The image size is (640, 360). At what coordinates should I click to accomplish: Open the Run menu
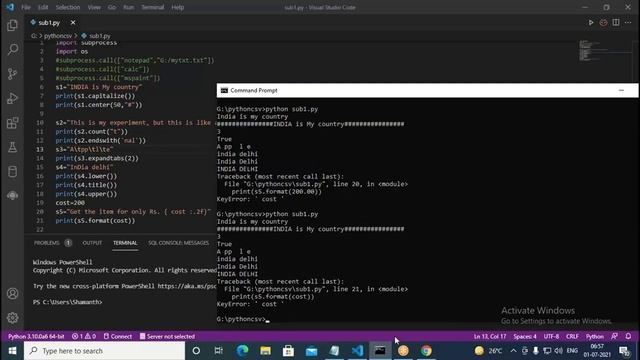point(129,7)
